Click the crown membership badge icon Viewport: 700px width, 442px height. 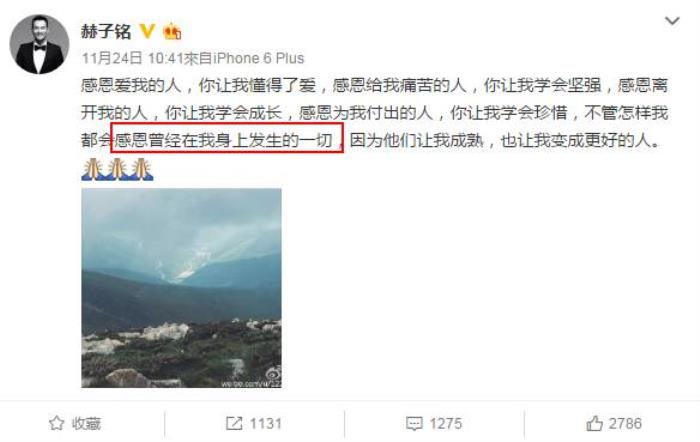[172, 31]
